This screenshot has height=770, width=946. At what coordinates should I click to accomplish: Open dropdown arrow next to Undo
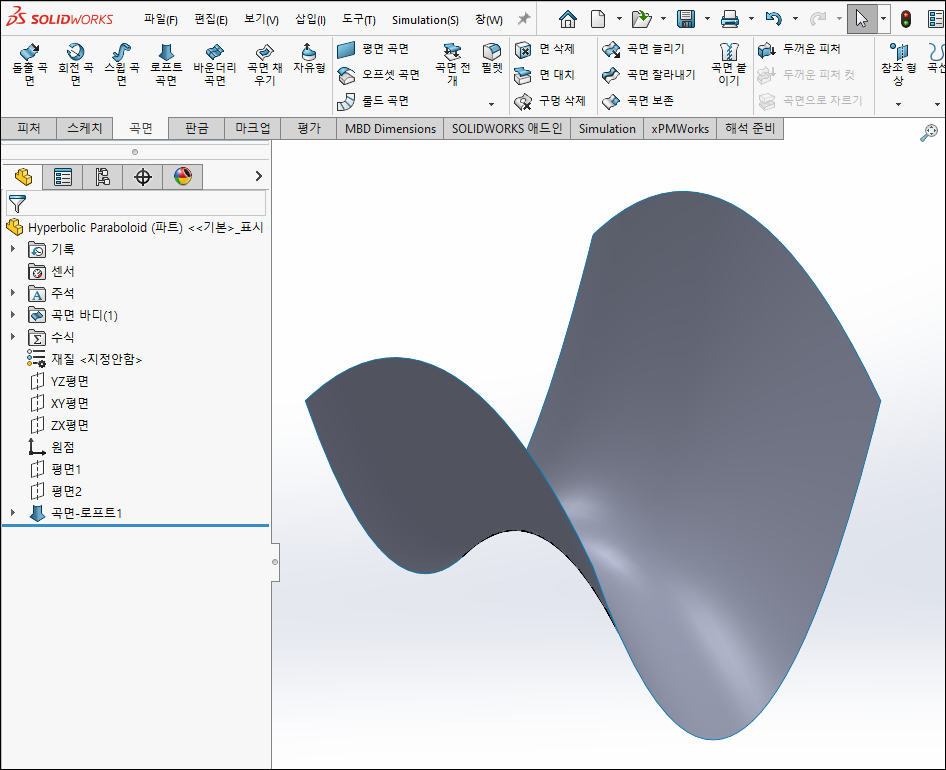(795, 19)
